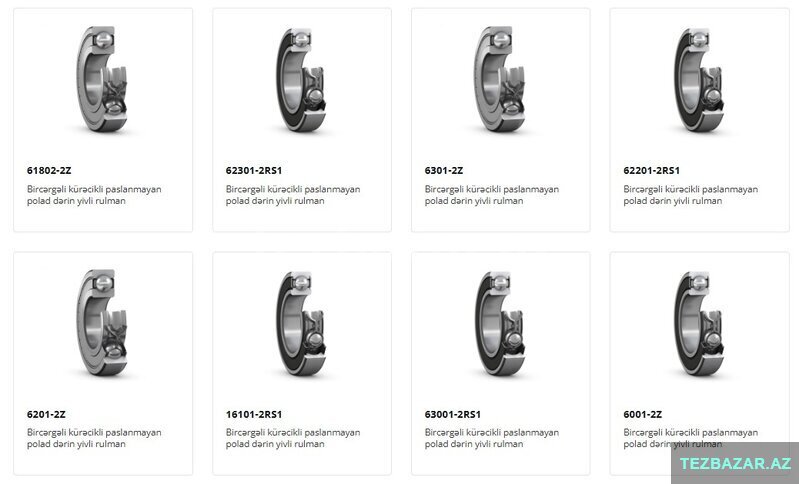This screenshot has width=799, height=484.
Task: Open the 16101-2RS1 bearing image
Action: click(301, 322)
